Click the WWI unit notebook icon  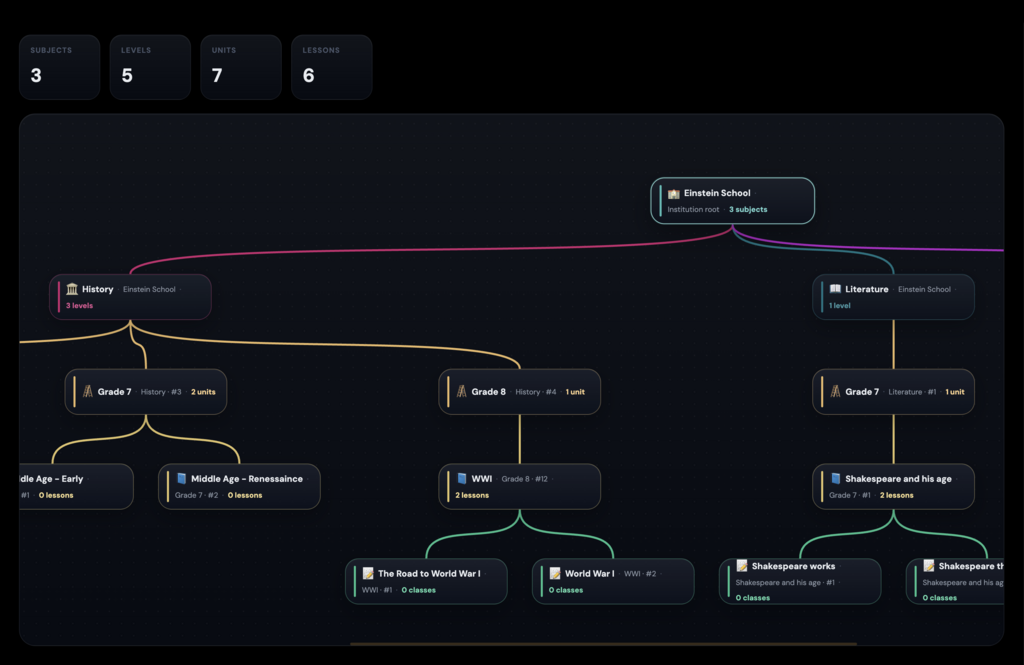(462, 478)
